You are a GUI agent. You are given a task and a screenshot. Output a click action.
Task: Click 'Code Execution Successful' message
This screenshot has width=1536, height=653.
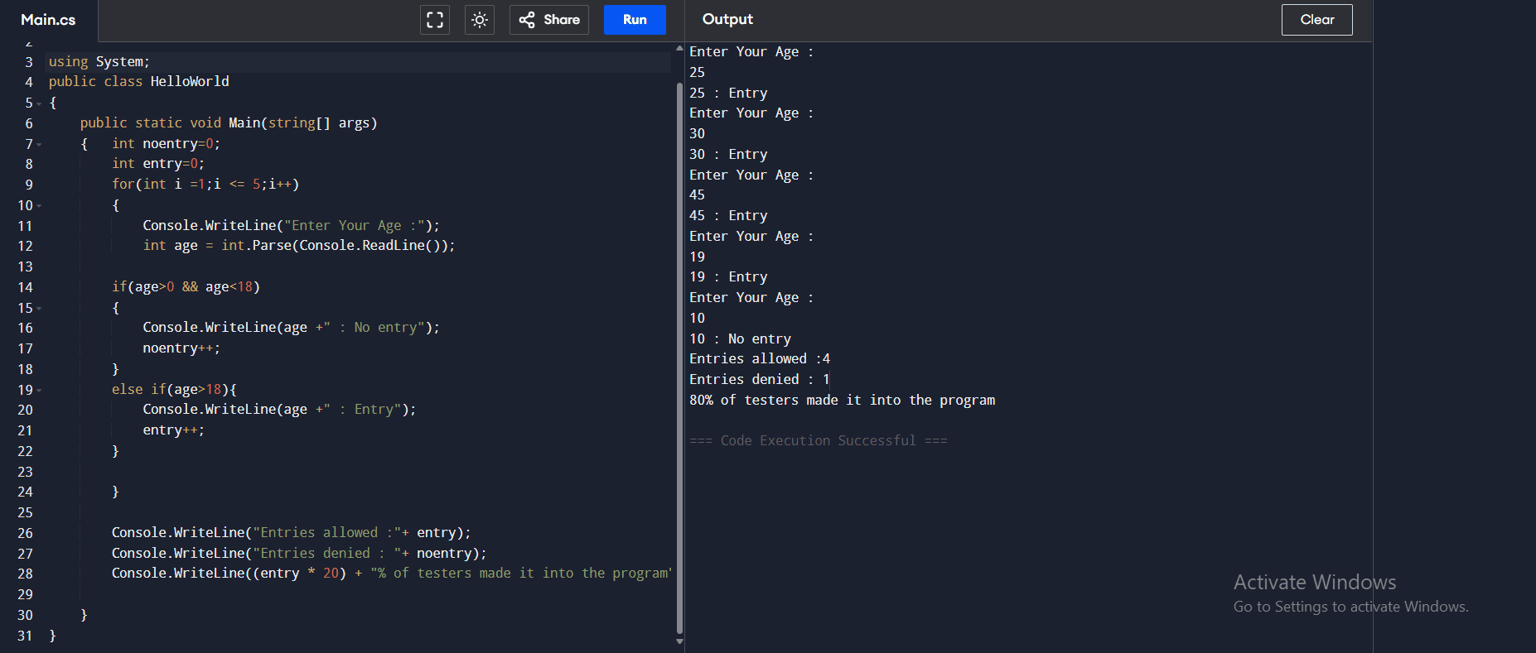pyautogui.click(x=818, y=441)
